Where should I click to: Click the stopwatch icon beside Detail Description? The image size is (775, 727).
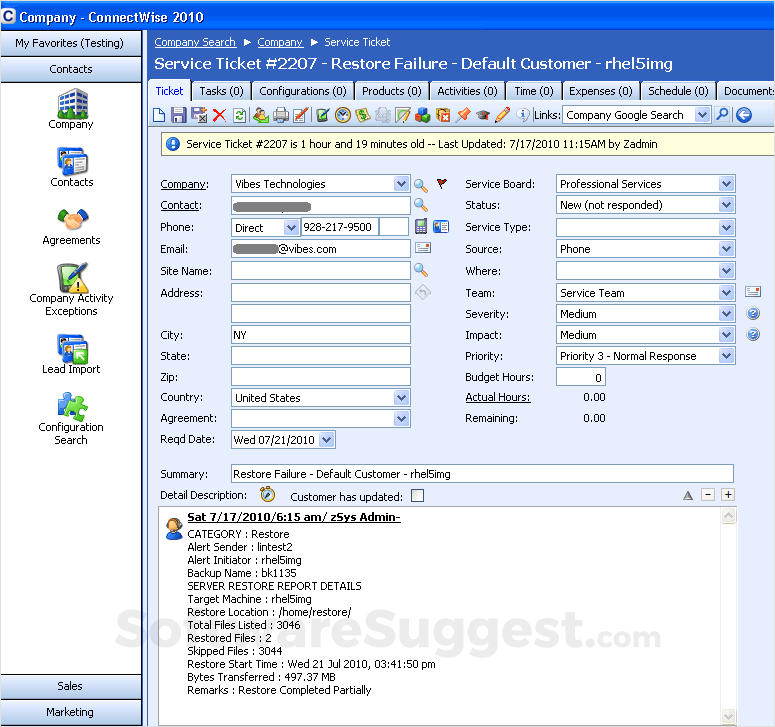pos(267,495)
